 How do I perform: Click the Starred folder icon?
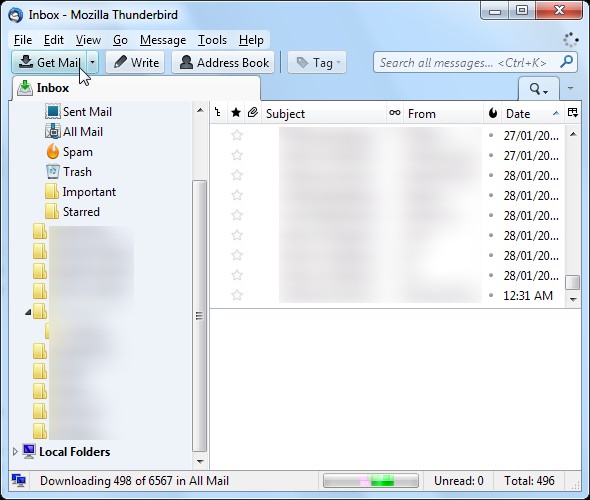52,211
